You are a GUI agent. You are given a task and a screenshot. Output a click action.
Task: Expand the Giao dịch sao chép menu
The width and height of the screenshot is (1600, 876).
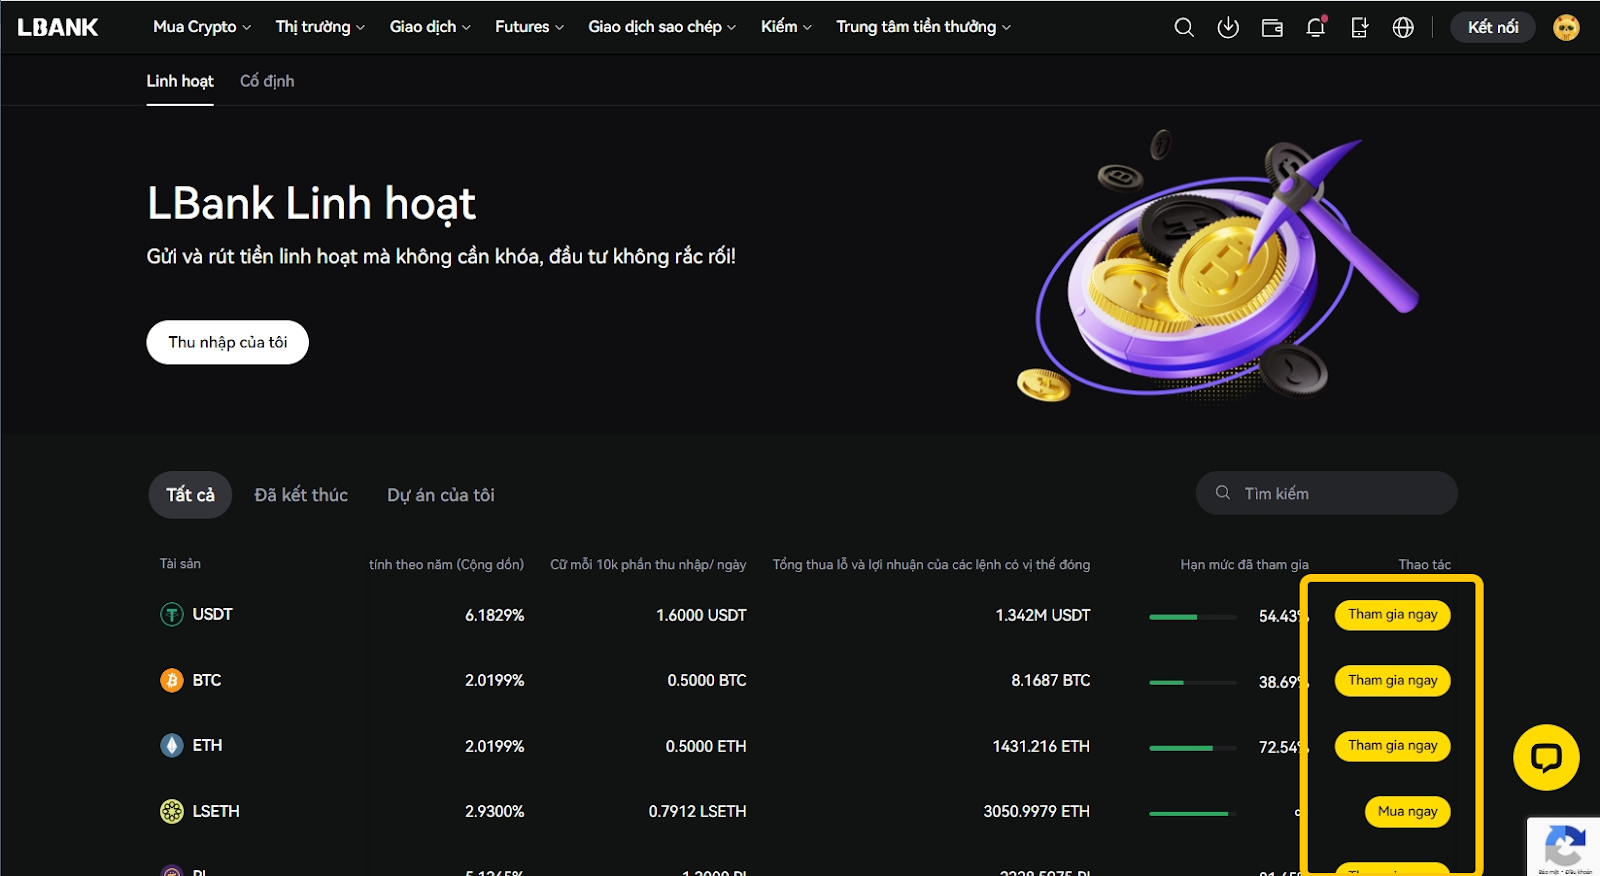coord(662,27)
